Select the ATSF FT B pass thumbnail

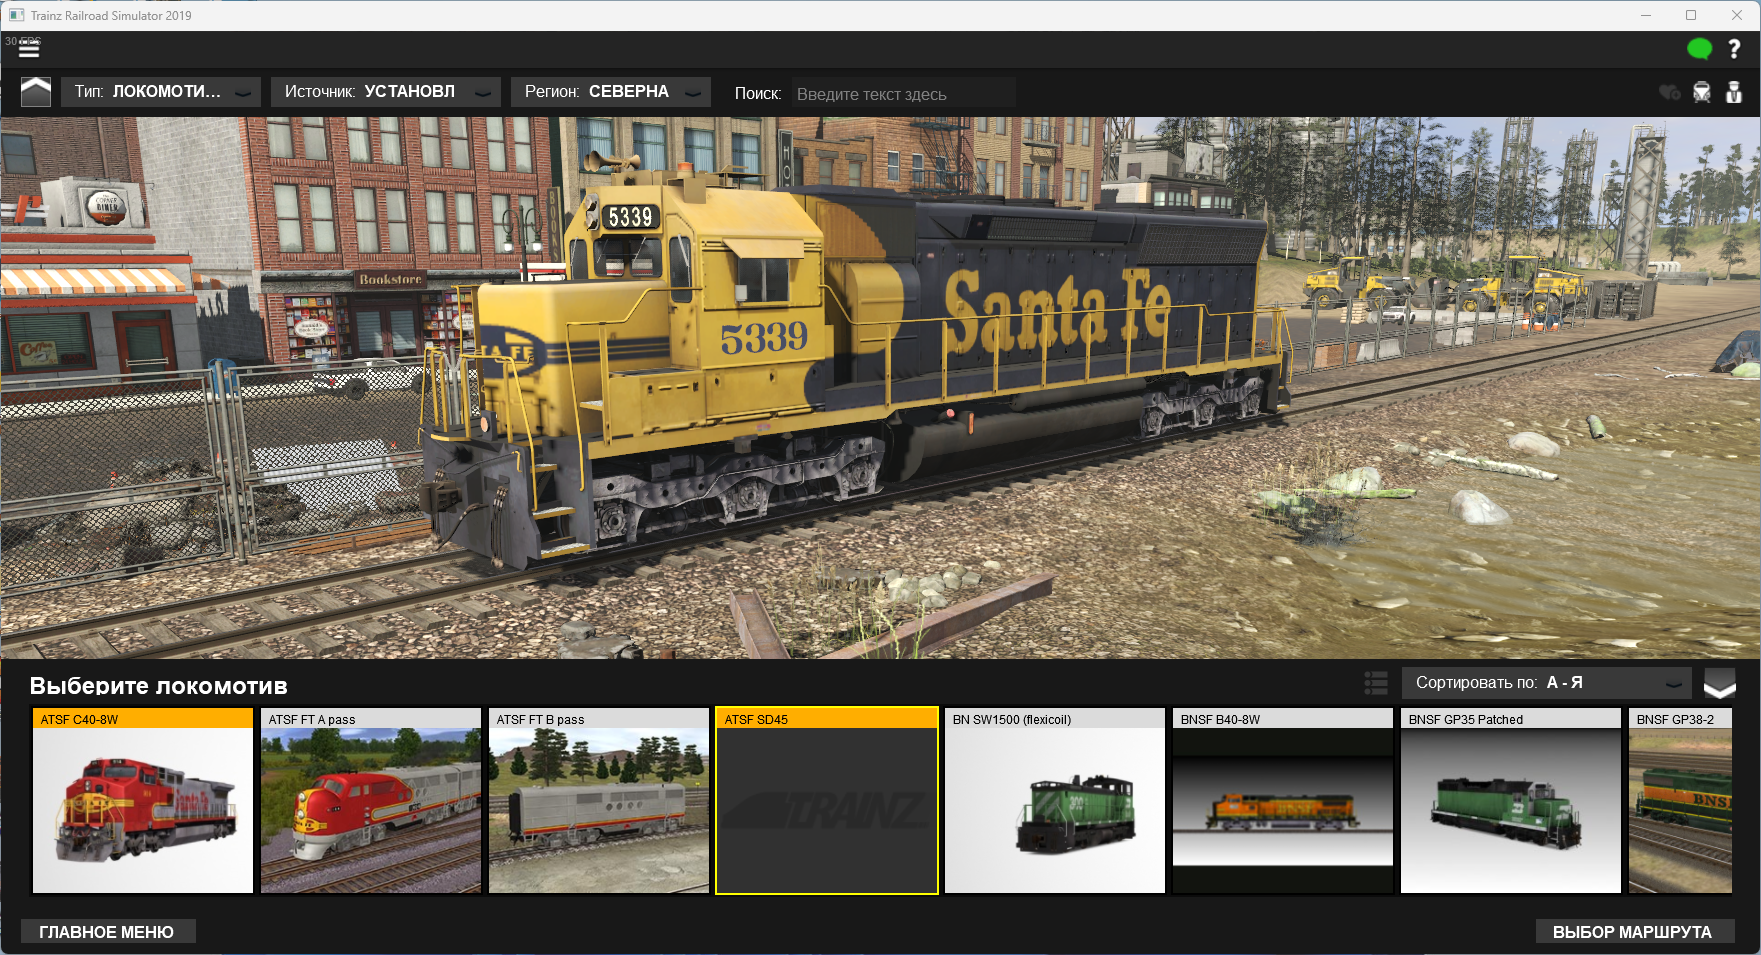pos(599,801)
